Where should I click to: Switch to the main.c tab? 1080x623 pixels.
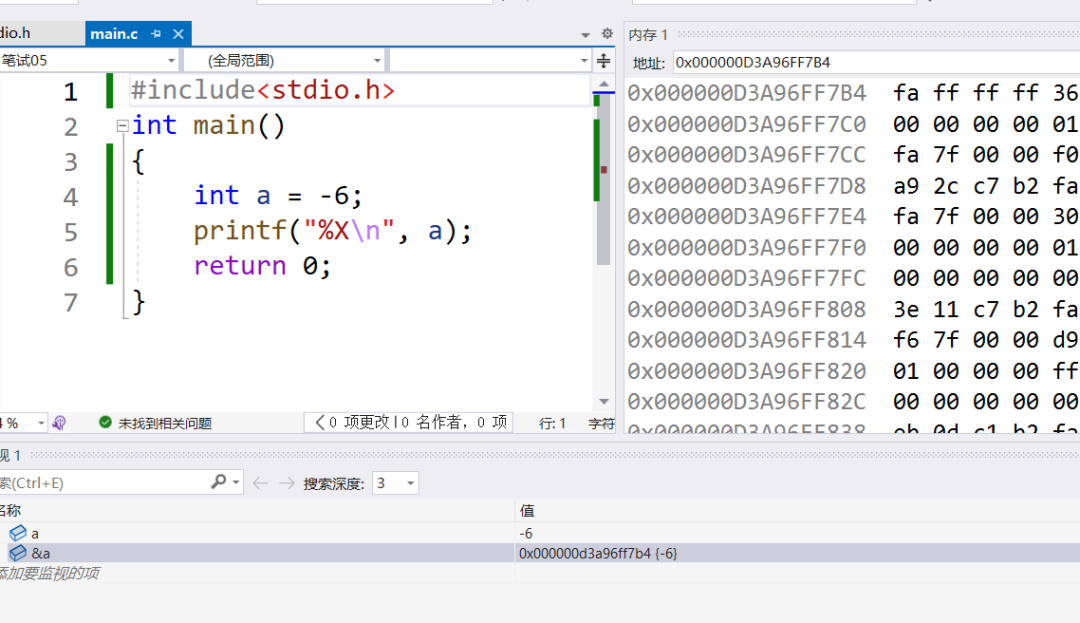pyautogui.click(x=114, y=34)
